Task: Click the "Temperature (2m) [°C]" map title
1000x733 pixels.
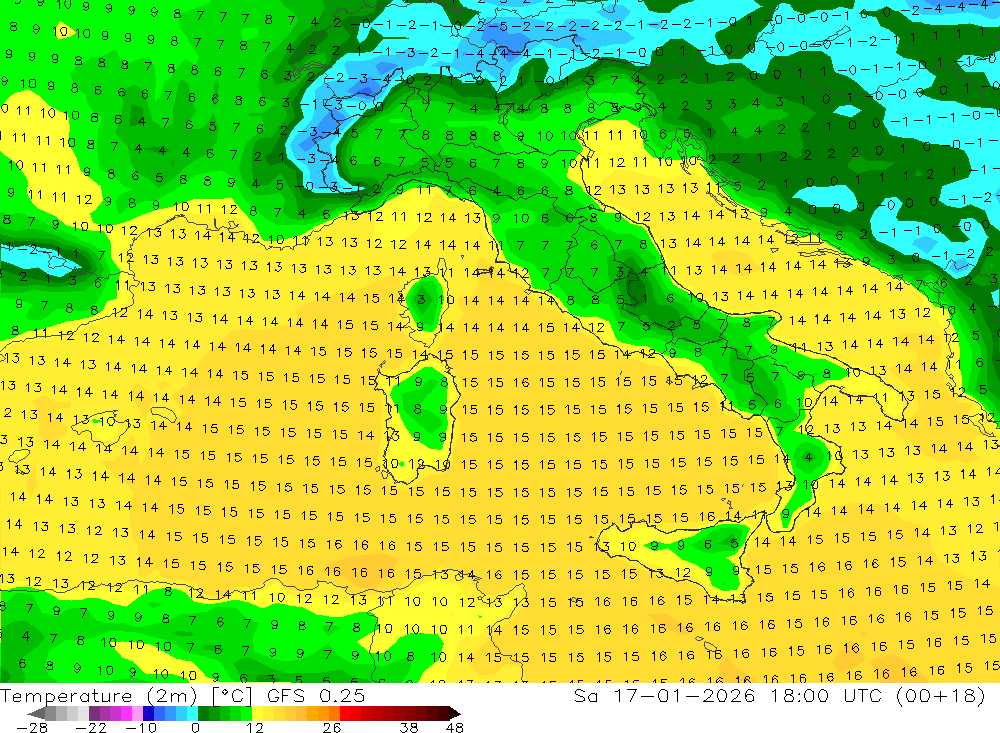Action: pos(126,695)
